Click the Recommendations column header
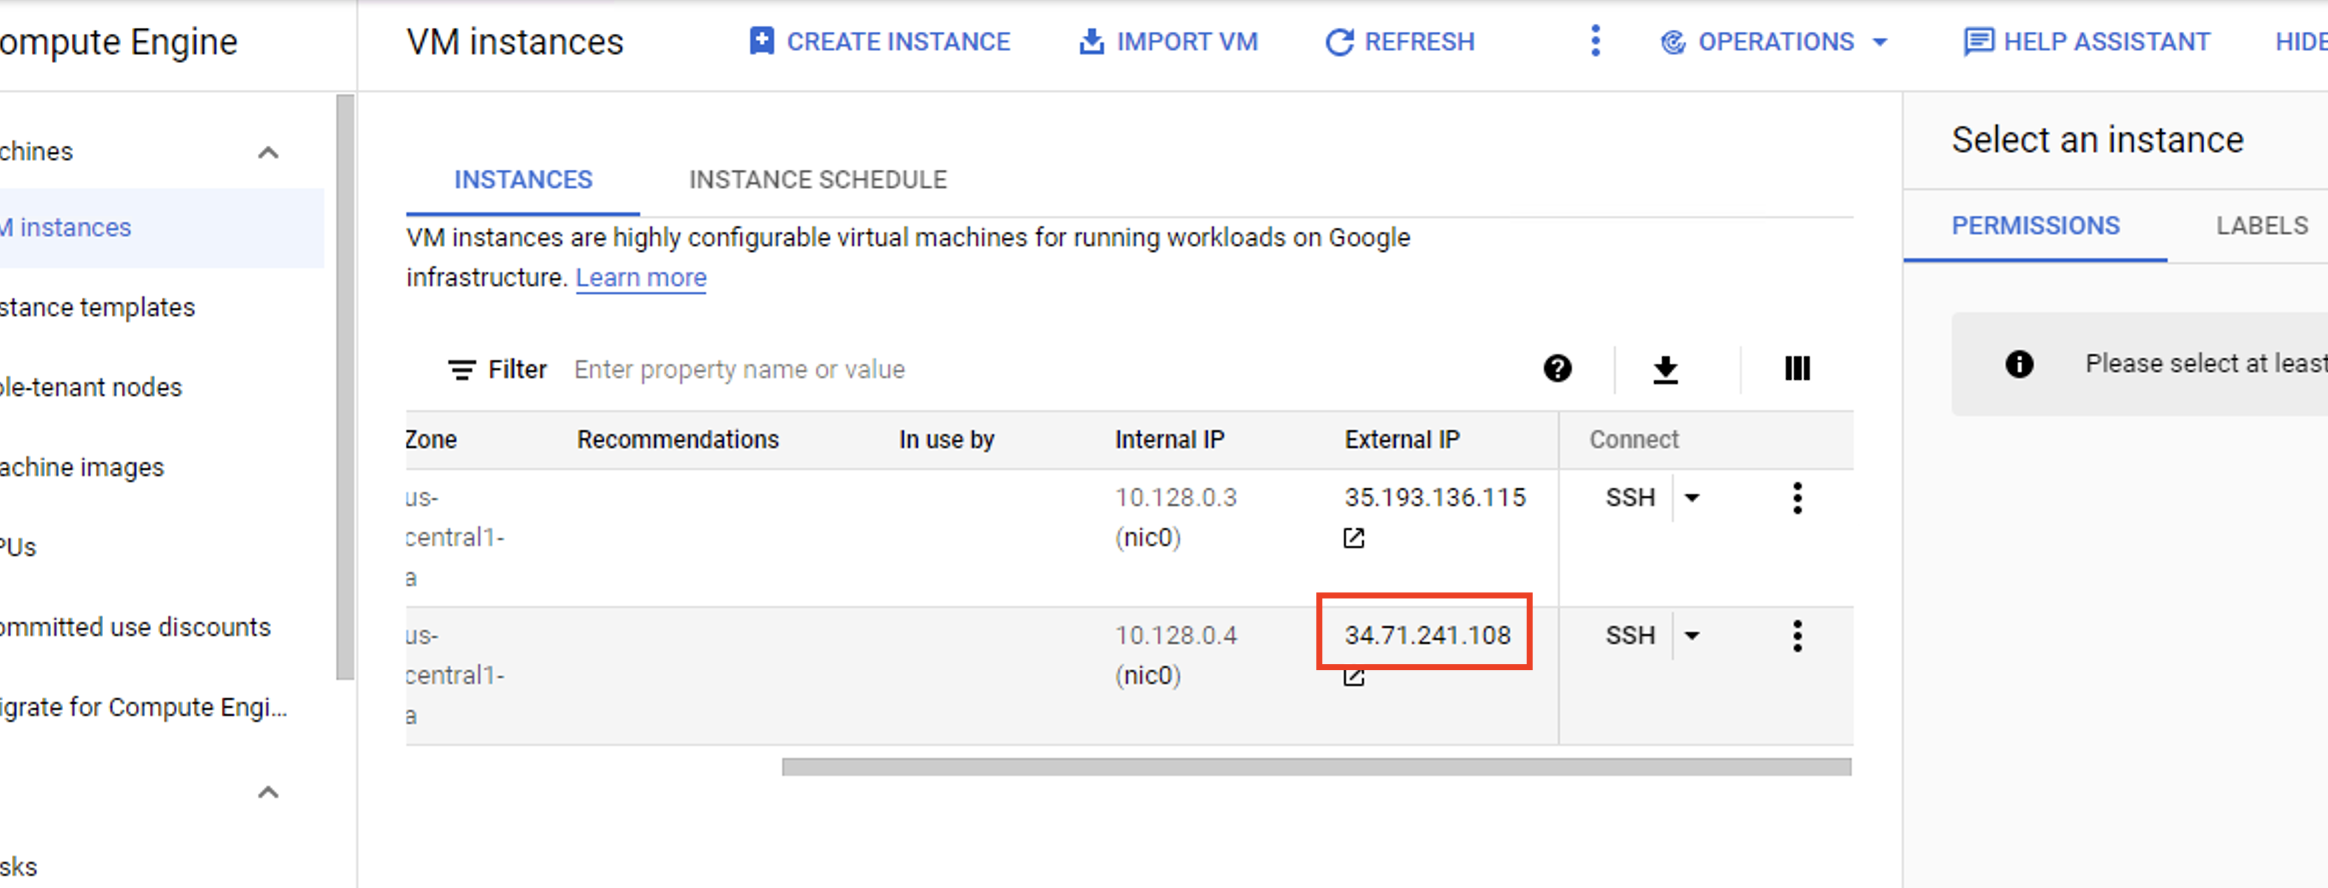Image resolution: width=2328 pixels, height=888 pixels. (678, 440)
